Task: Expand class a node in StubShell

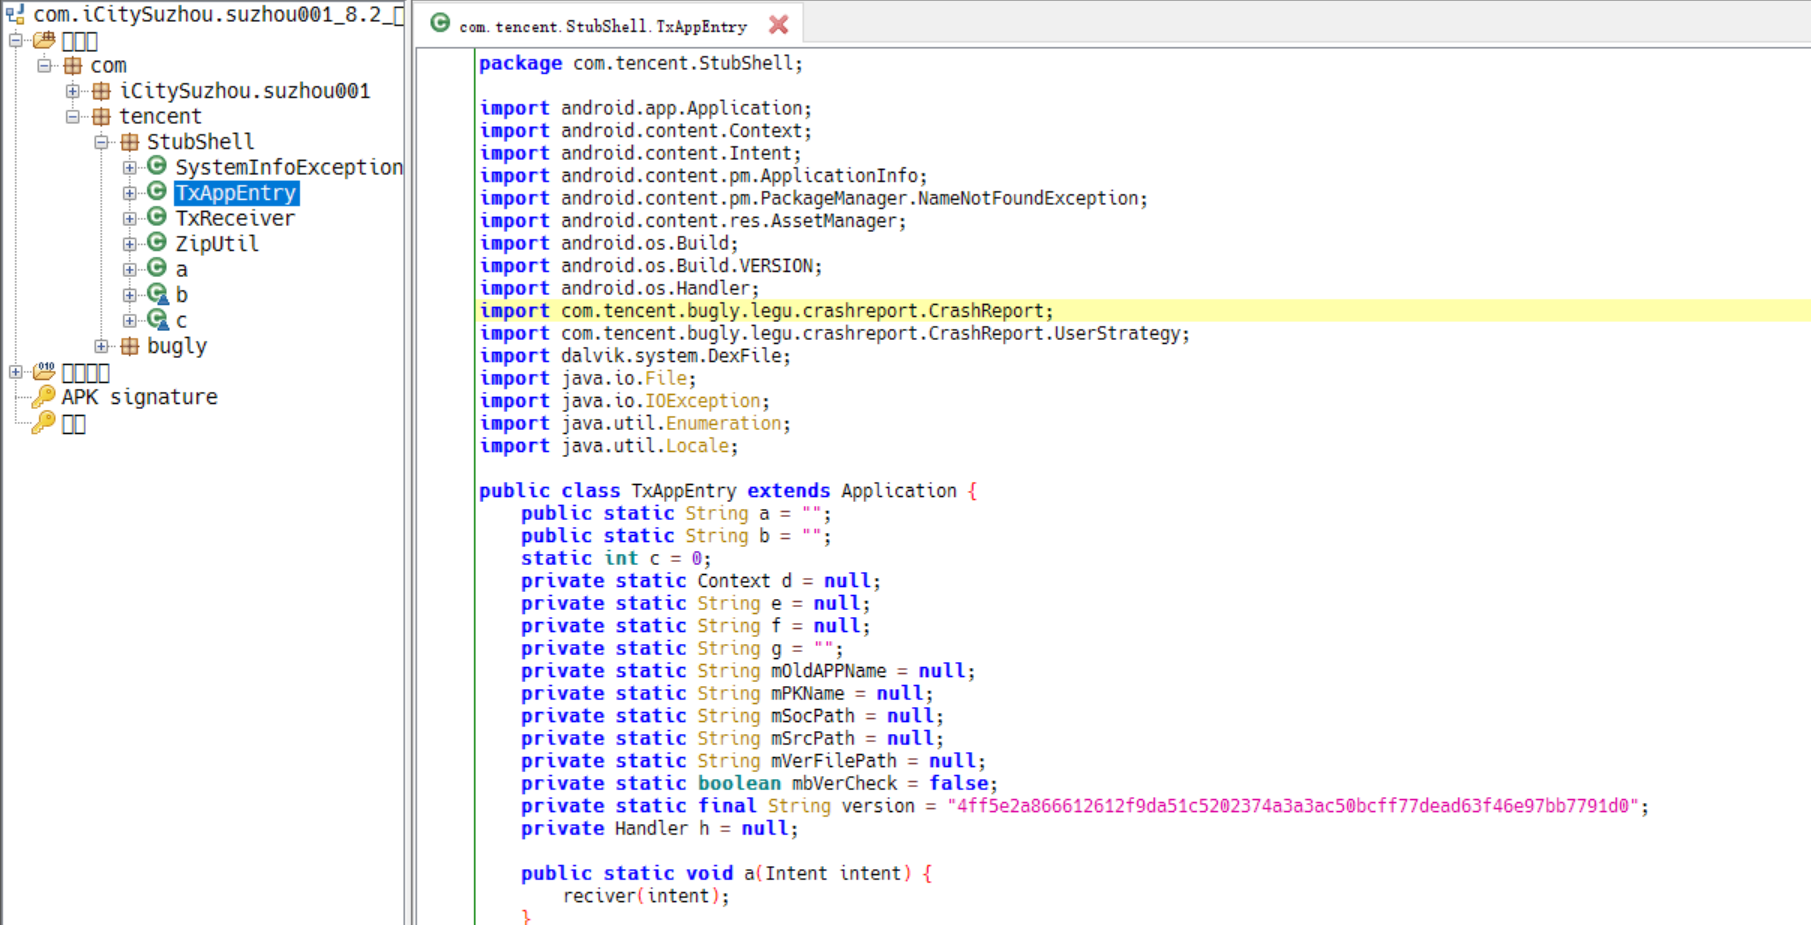Action: (x=130, y=269)
